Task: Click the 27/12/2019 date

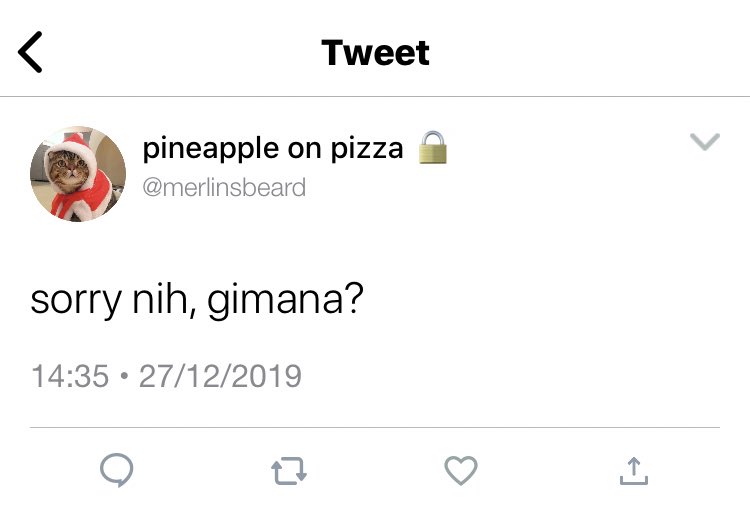Action: coord(220,376)
